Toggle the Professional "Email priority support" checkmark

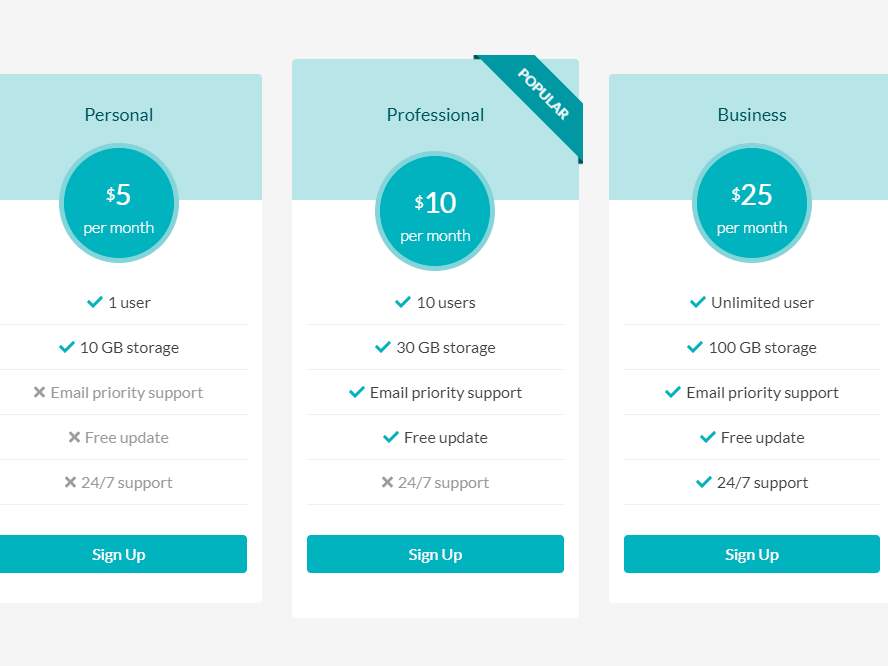pyautogui.click(x=357, y=392)
